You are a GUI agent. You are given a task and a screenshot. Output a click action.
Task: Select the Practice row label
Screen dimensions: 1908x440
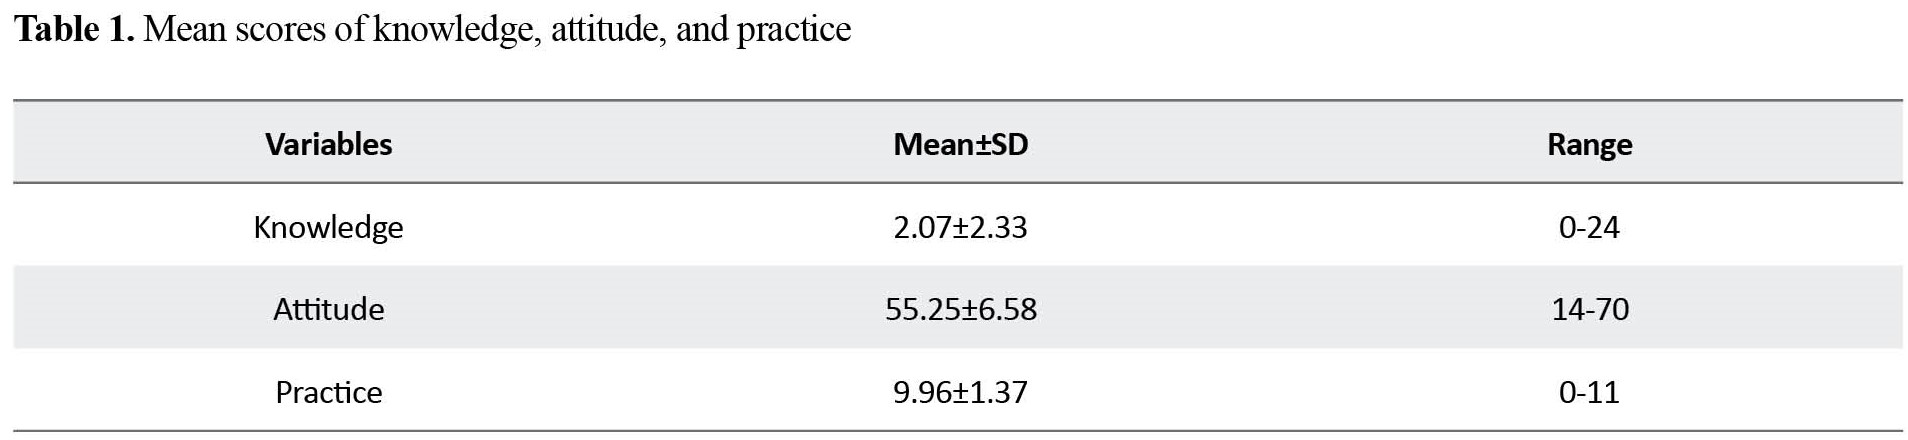[x=328, y=392]
